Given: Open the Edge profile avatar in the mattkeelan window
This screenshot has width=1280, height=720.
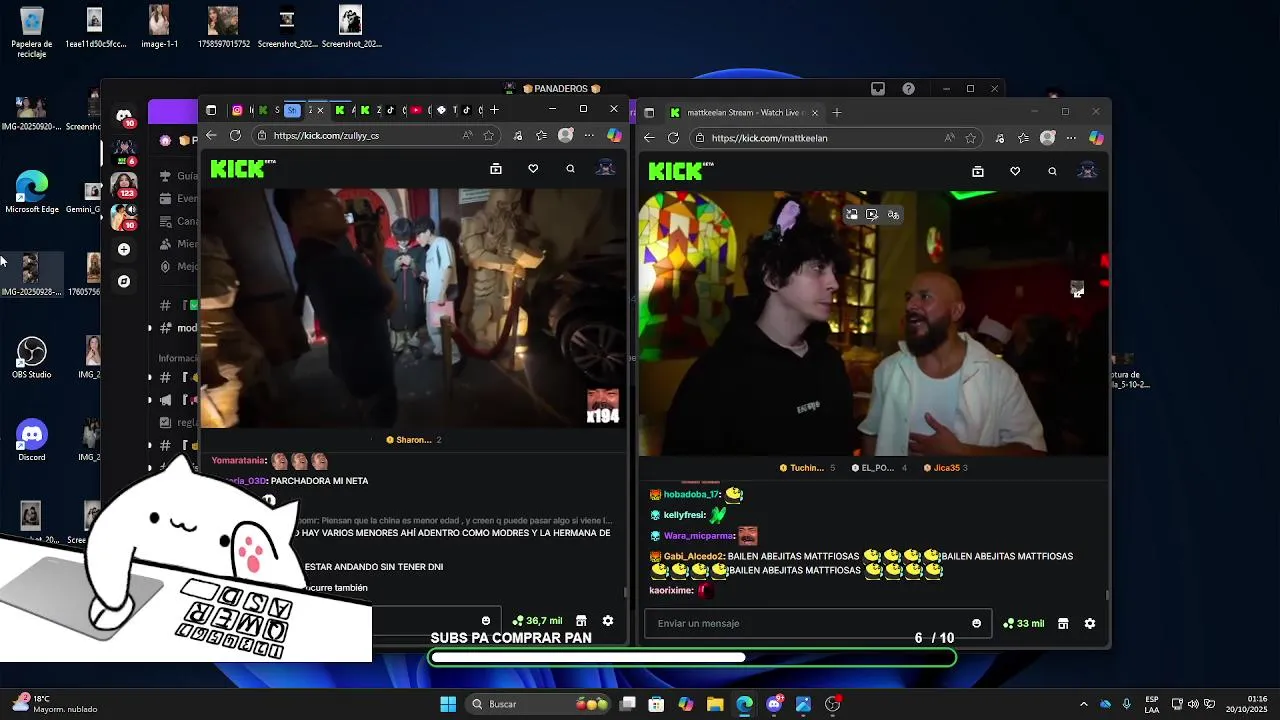Looking at the screenshot, I should [x=1047, y=138].
